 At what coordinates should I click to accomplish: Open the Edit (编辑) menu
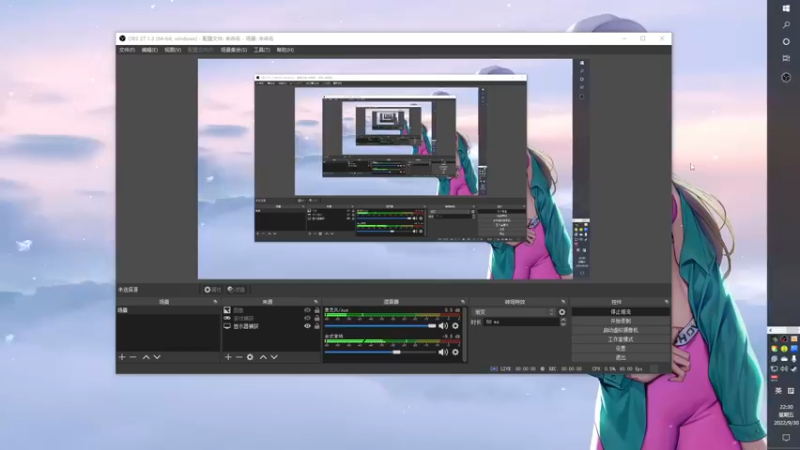[x=149, y=50]
